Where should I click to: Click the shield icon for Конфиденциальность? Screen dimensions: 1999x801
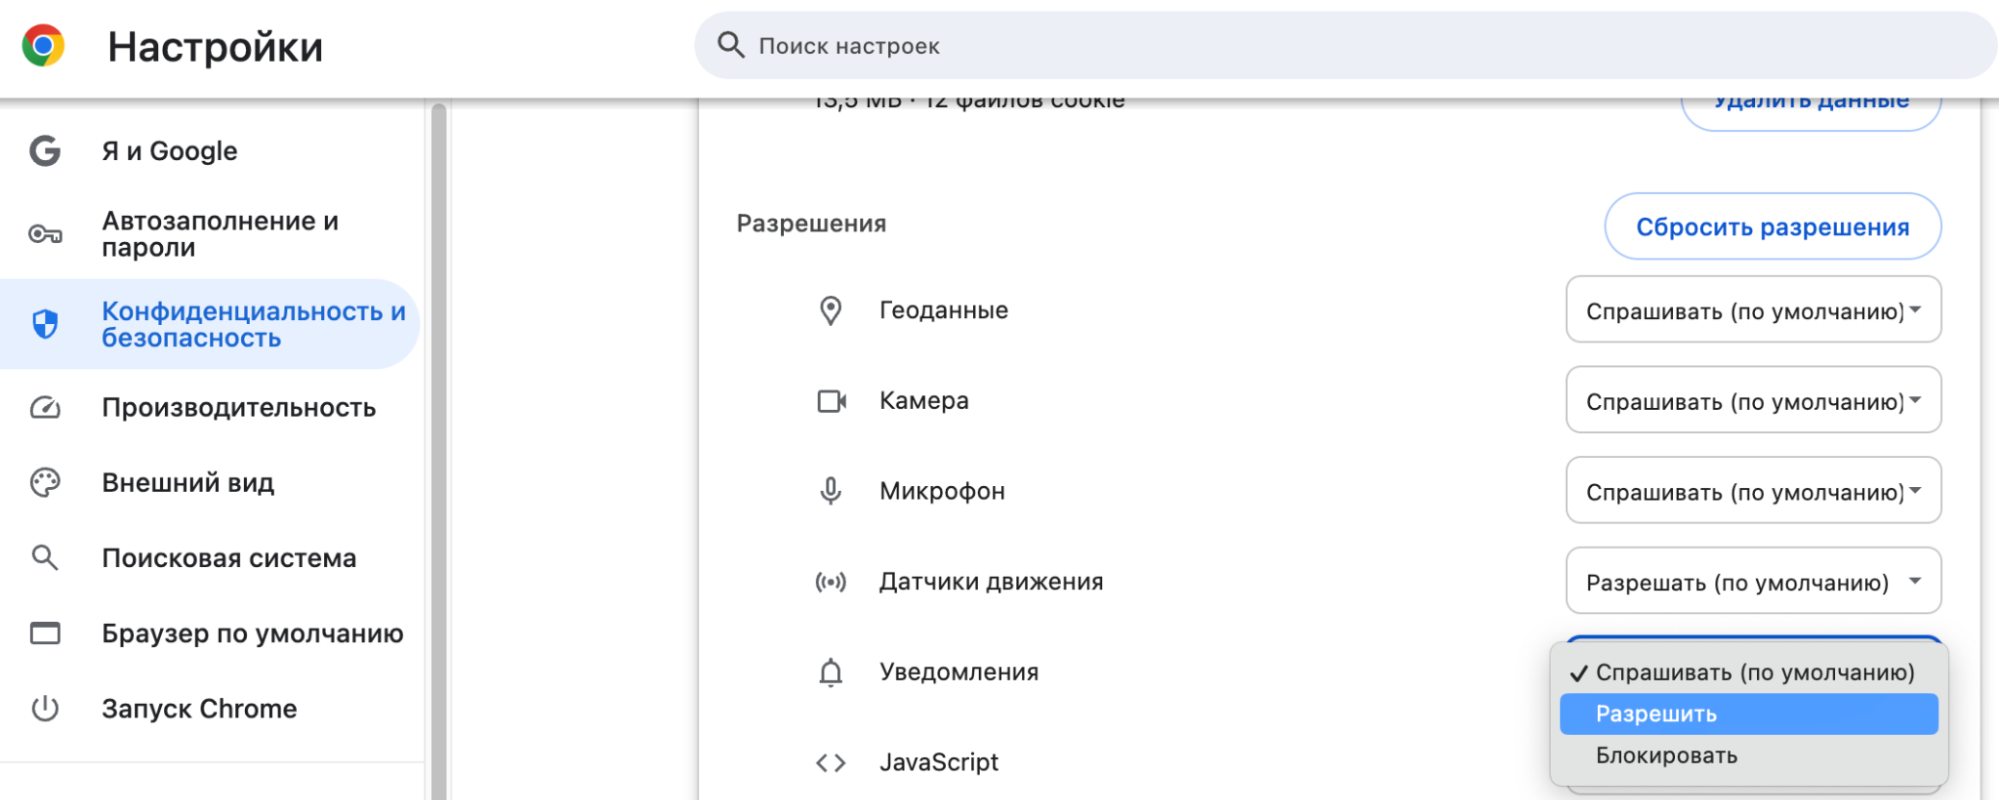[x=45, y=324]
